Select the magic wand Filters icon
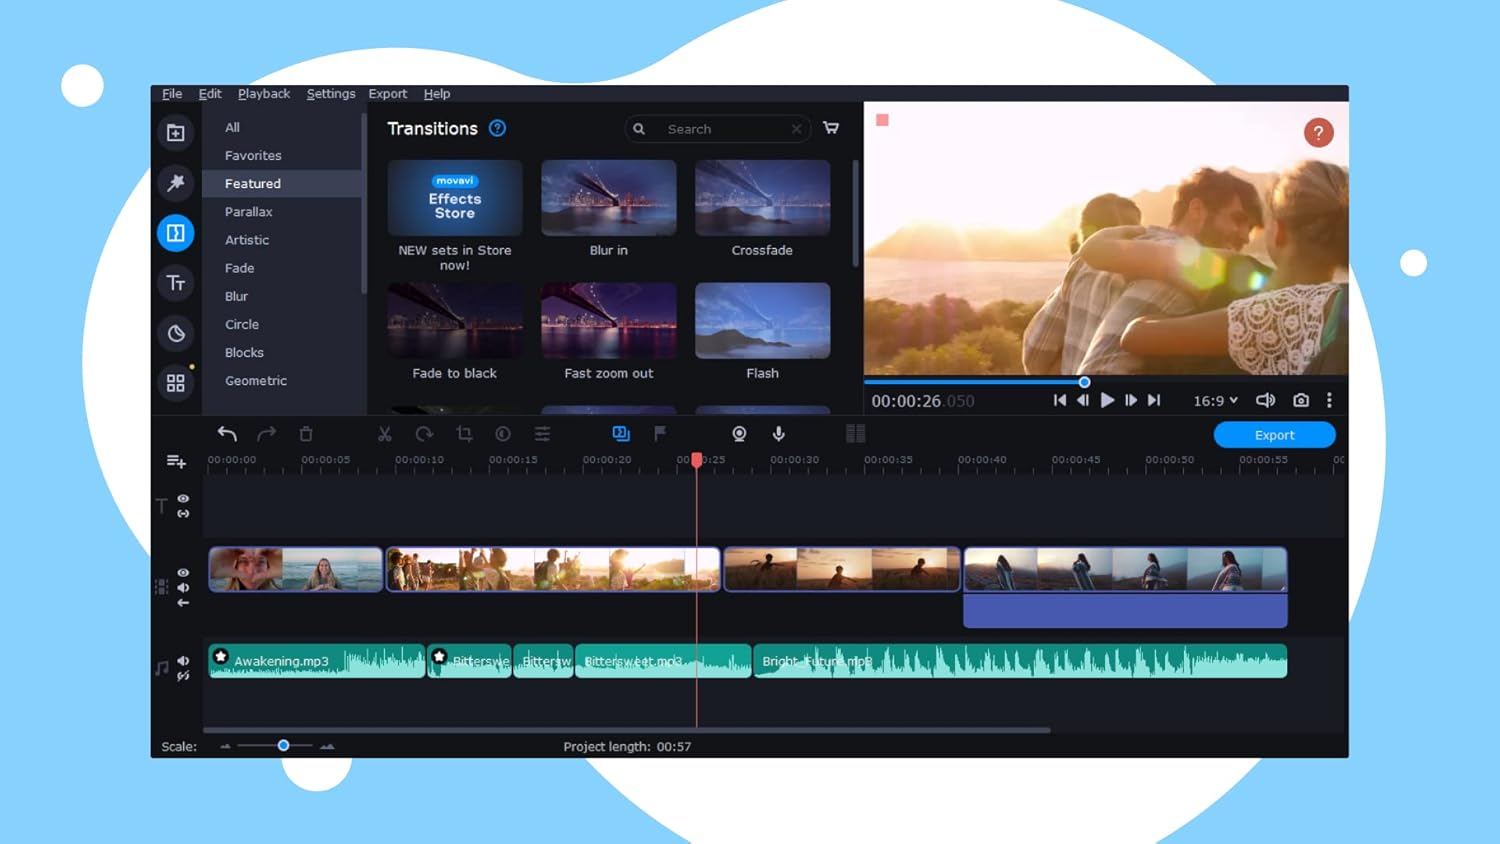 point(175,182)
